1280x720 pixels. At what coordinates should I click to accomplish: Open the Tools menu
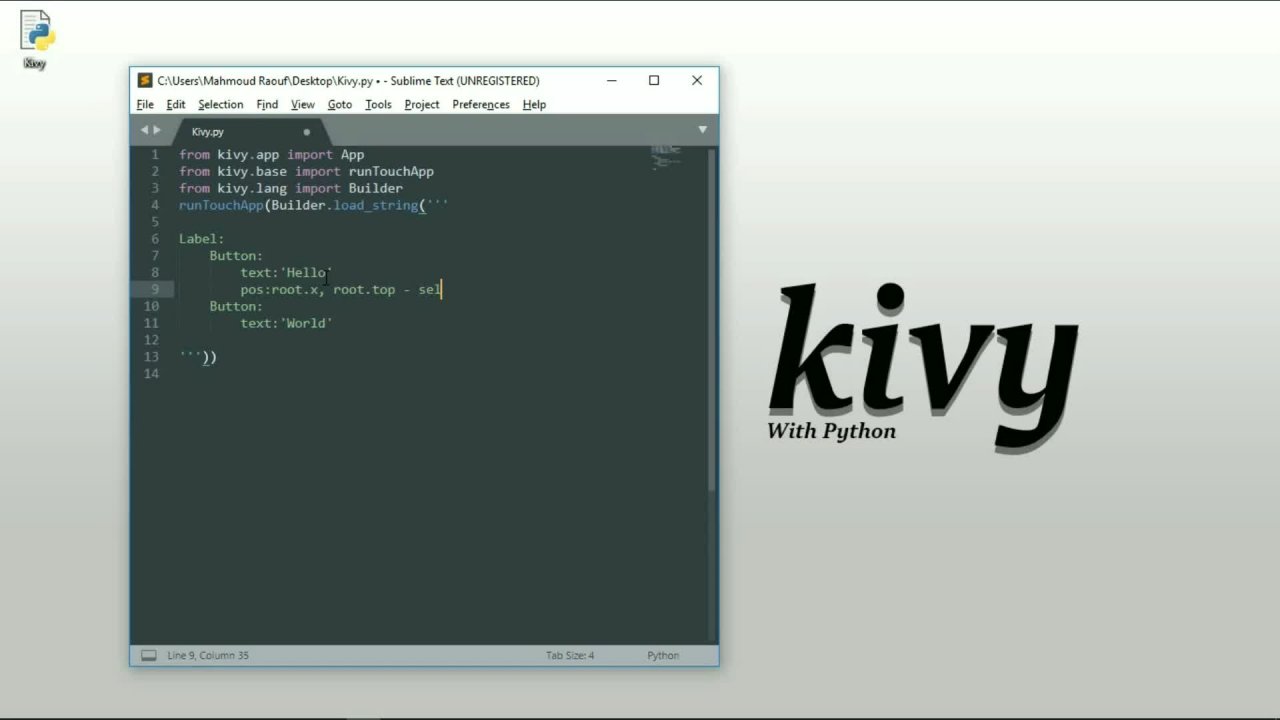(378, 105)
